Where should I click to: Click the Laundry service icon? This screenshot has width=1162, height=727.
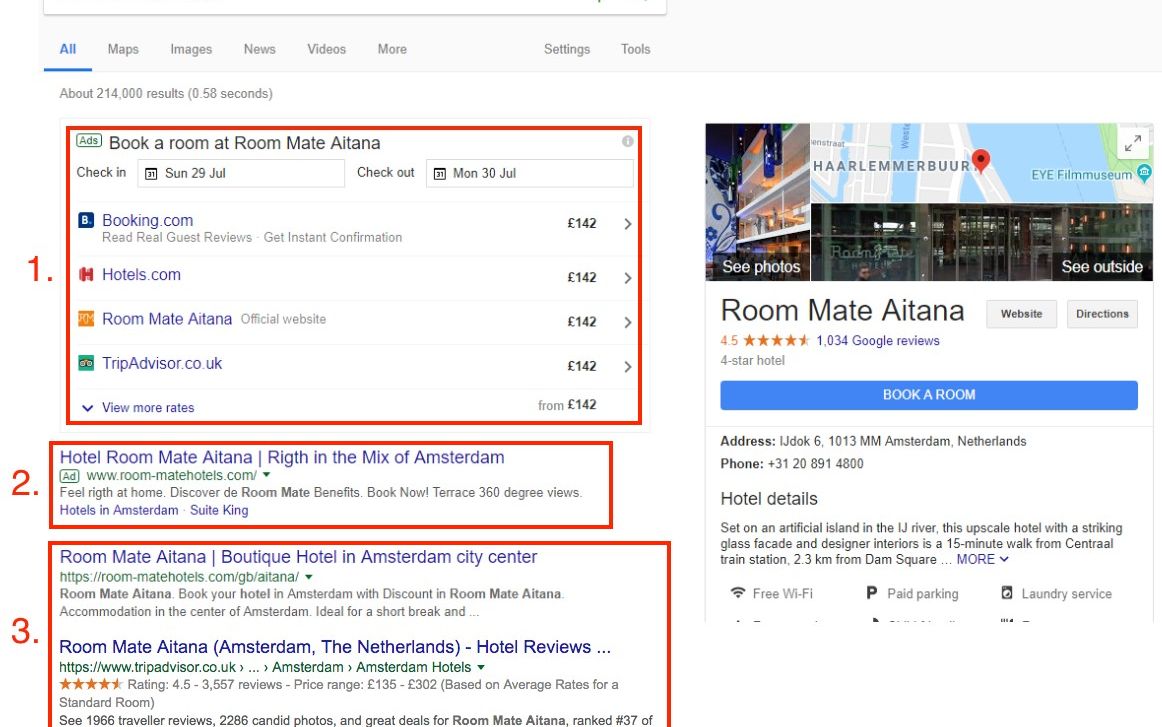pos(1006,593)
